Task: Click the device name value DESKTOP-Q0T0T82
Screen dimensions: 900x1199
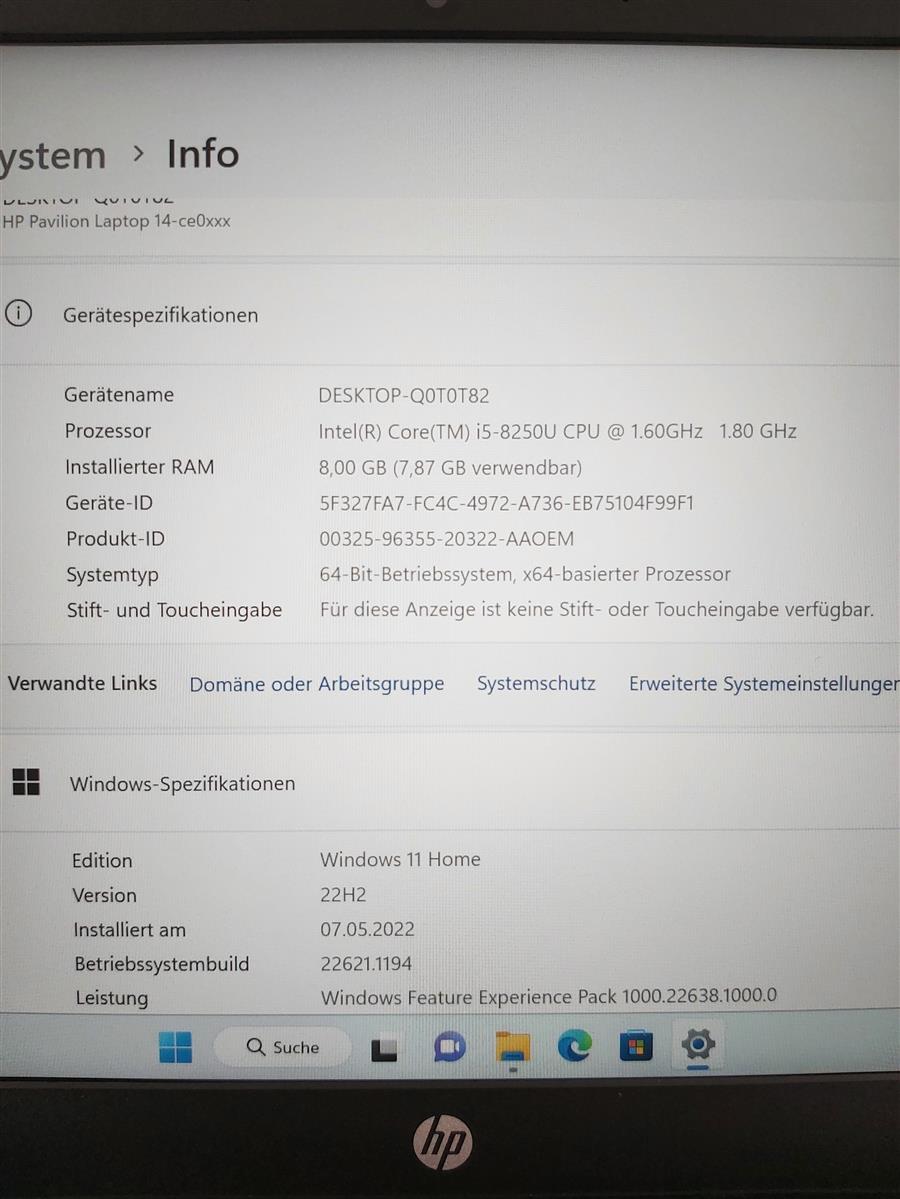Action: coord(404,395)
